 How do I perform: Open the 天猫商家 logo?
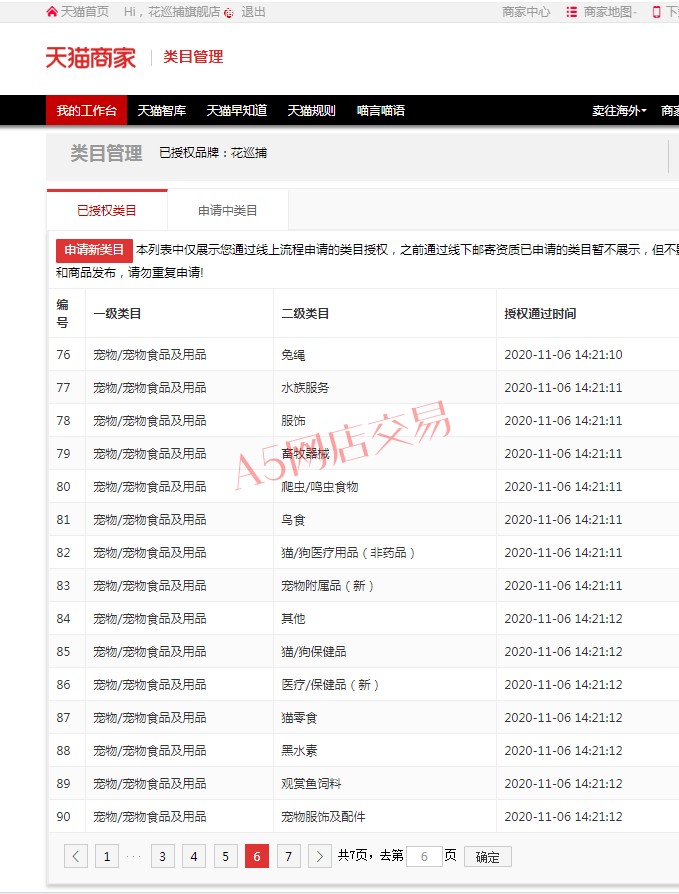click(91, 58)
